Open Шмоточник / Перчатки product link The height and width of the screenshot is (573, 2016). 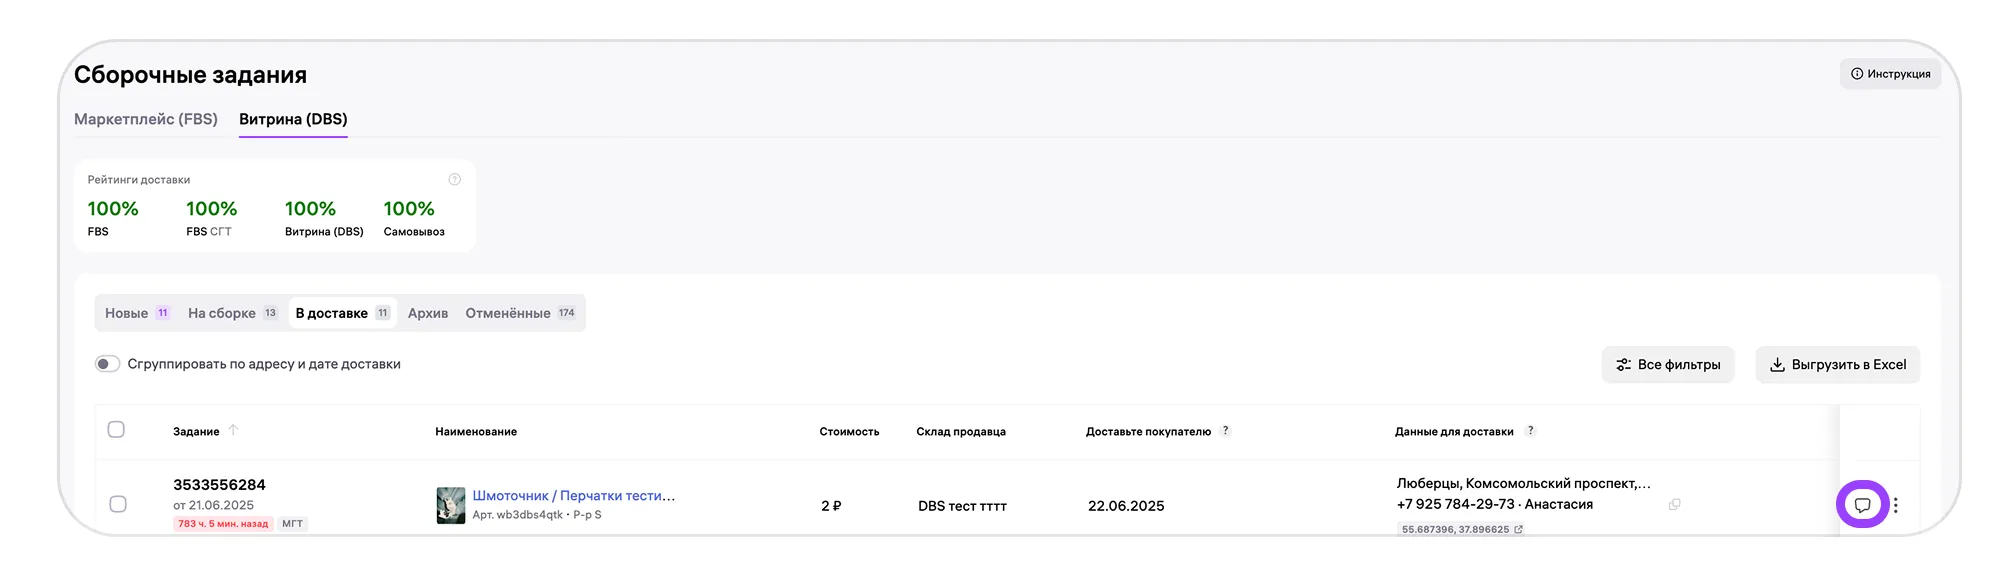[x=573, y=496]
